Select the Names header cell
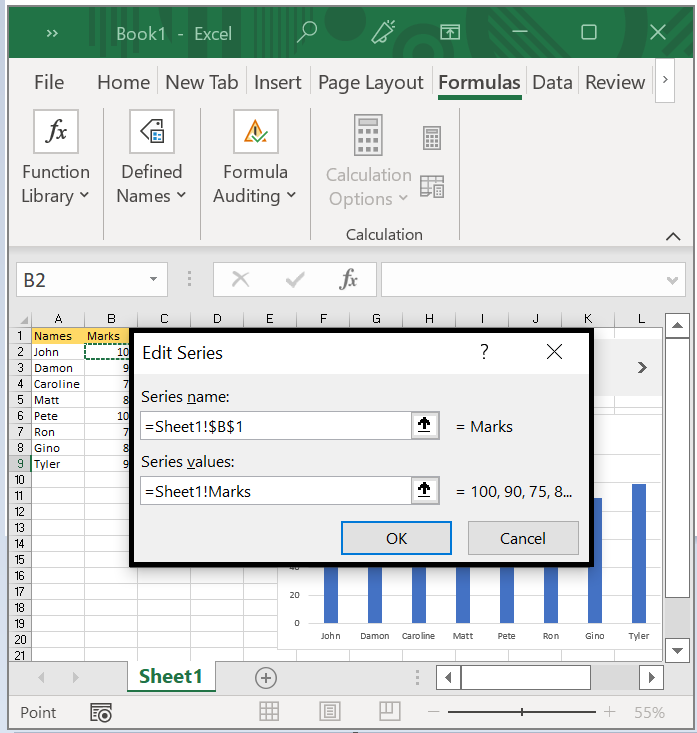This screenshot has width=697, height=733. (58, 336)
